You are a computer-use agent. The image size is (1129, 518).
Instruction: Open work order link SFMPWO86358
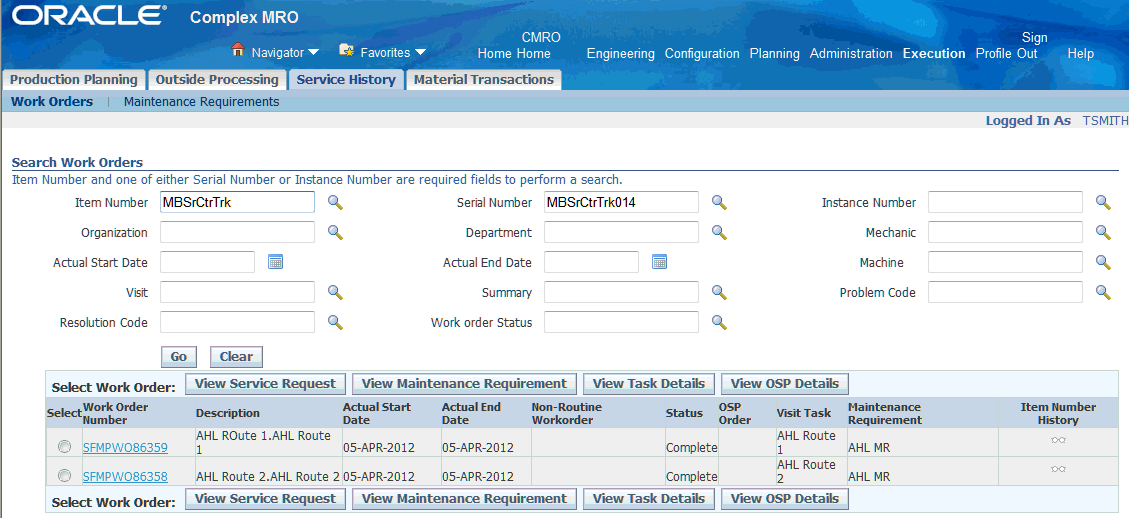125,476
